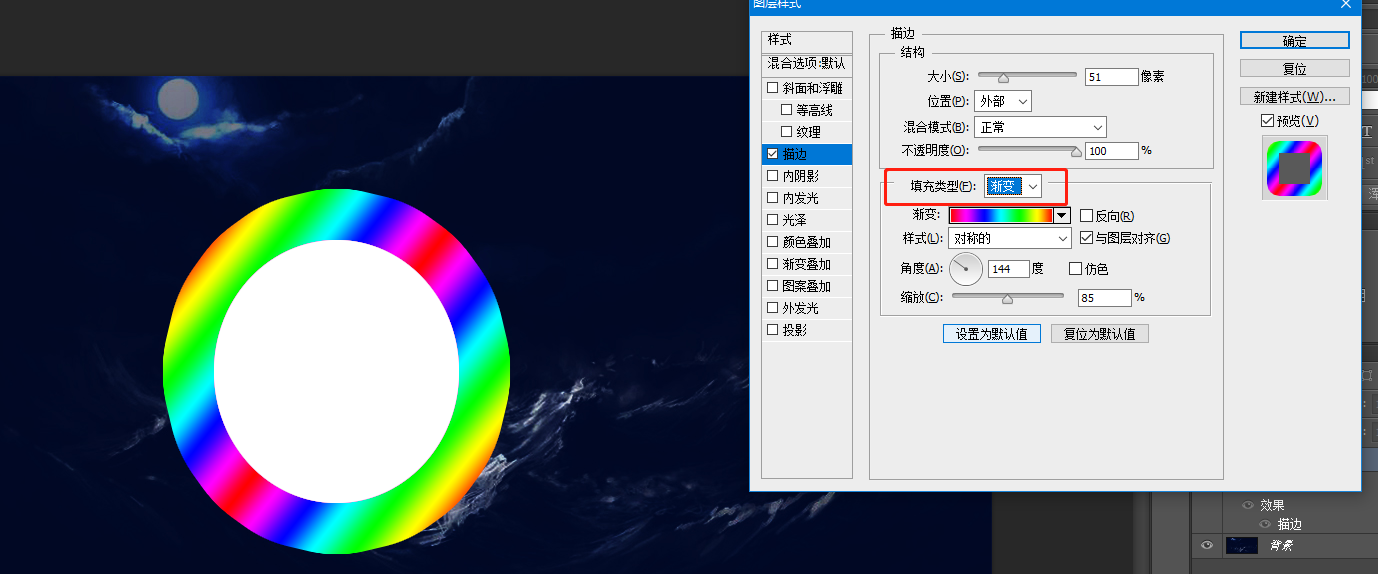The image size is (1378, 574).
Task: Hide the 背景 layer eye icon
Action: coord(1207,545)
